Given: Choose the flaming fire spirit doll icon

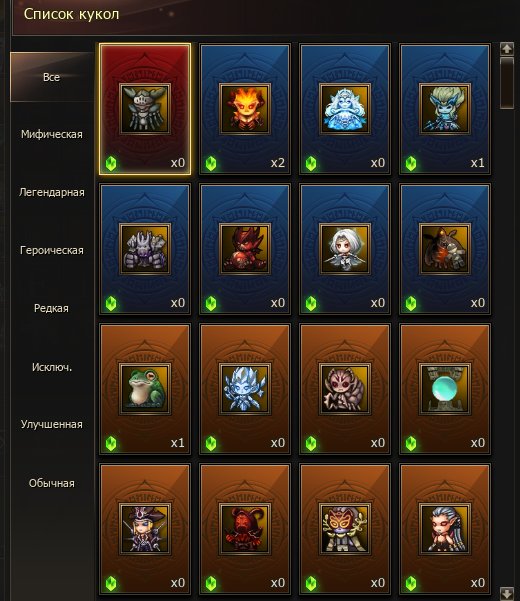Looking at the screenshot, I should pos(245,109).
